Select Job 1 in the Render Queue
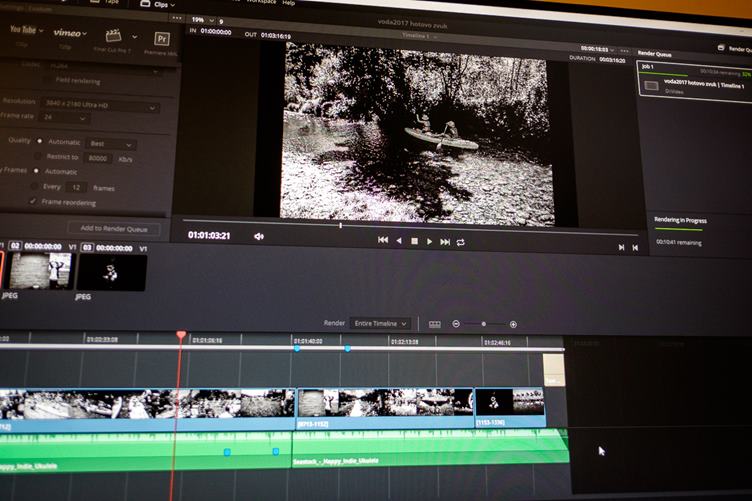752x501 pixels. pos(693,81)
